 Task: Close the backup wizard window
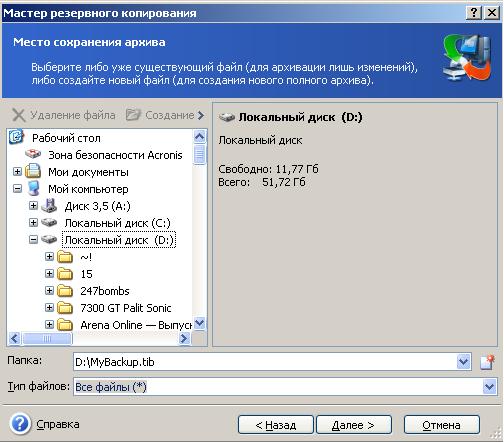coord(491,13)
